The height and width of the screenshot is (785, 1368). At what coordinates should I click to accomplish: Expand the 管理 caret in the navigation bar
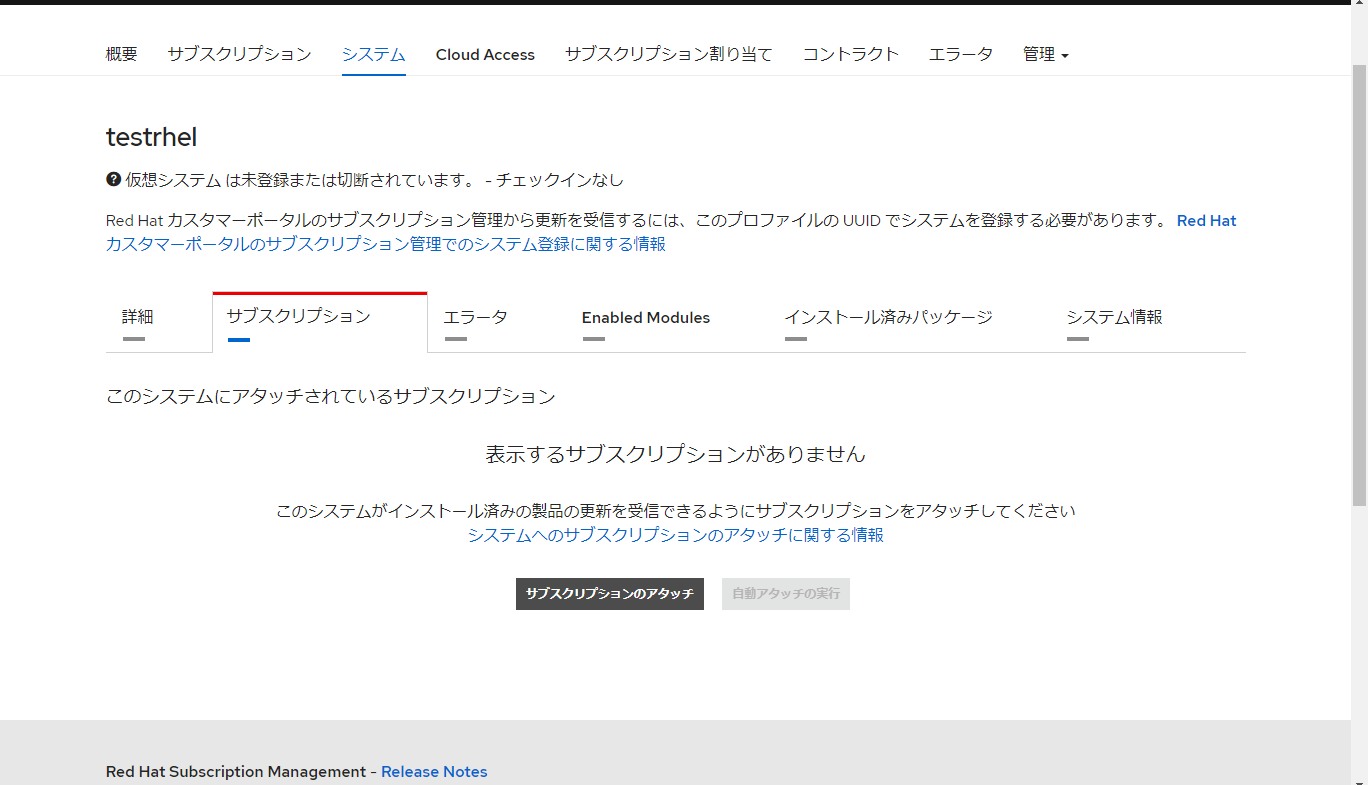coord(1067,57)
